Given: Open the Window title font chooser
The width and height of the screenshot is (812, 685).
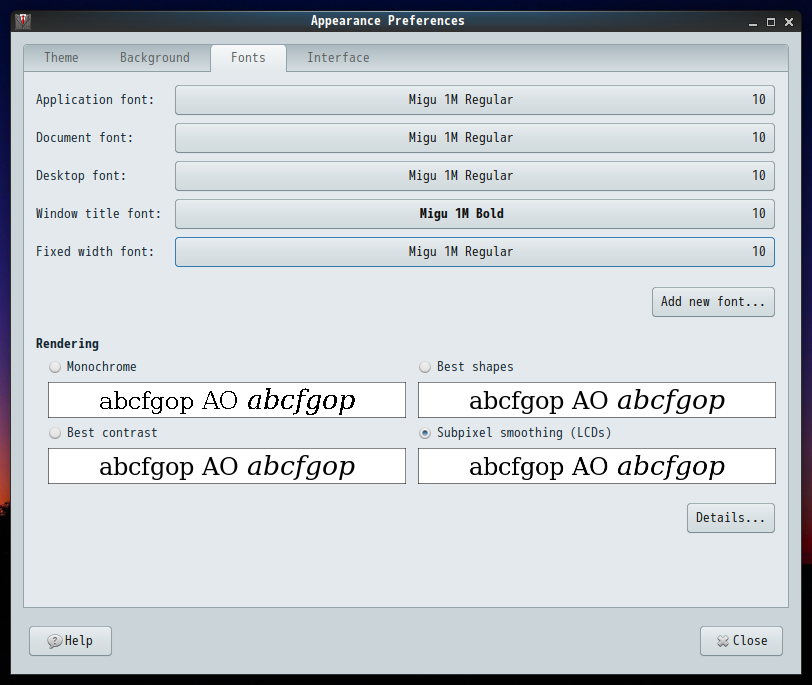Looking at the screenshot, I should tap(474, 214).
